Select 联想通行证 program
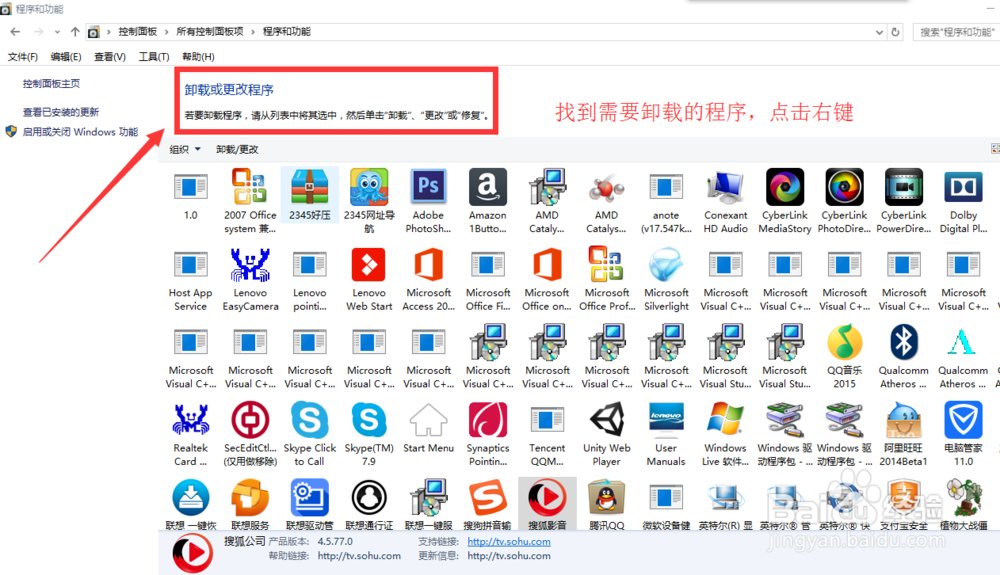 coord(369,504)
